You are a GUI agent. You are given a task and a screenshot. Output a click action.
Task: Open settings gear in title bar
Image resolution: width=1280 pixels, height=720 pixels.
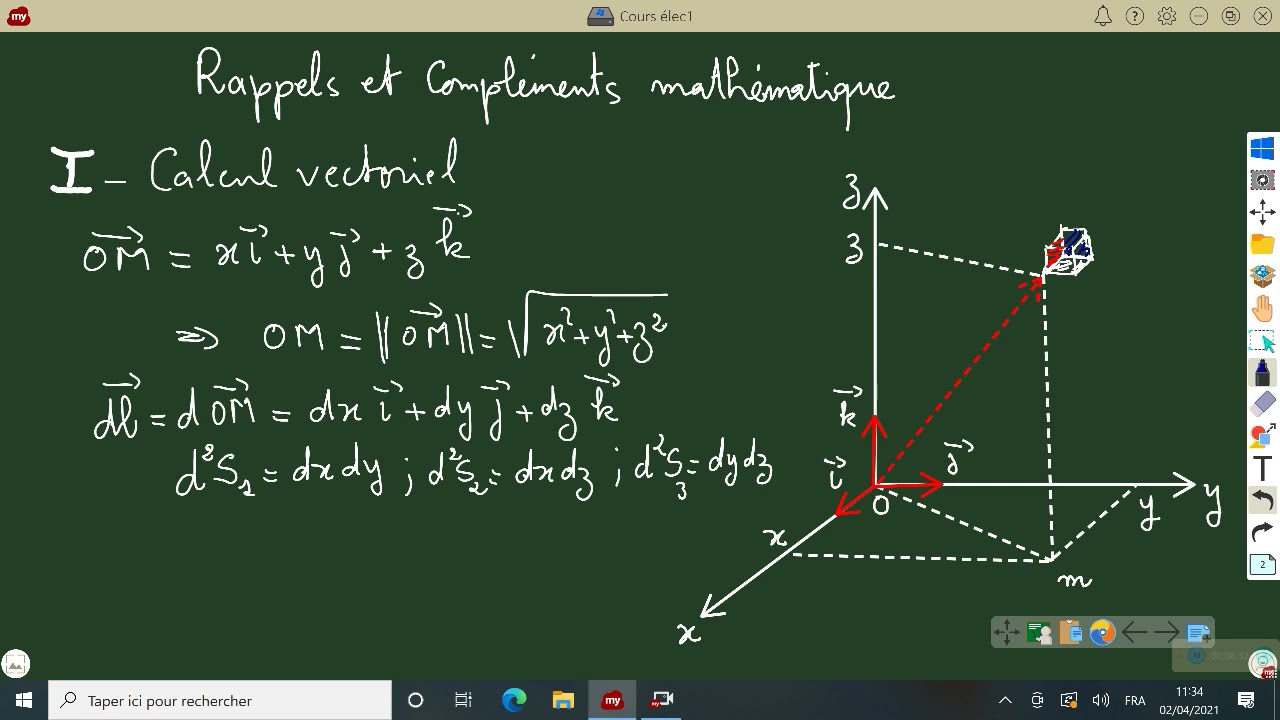(x=1167, y=16)
